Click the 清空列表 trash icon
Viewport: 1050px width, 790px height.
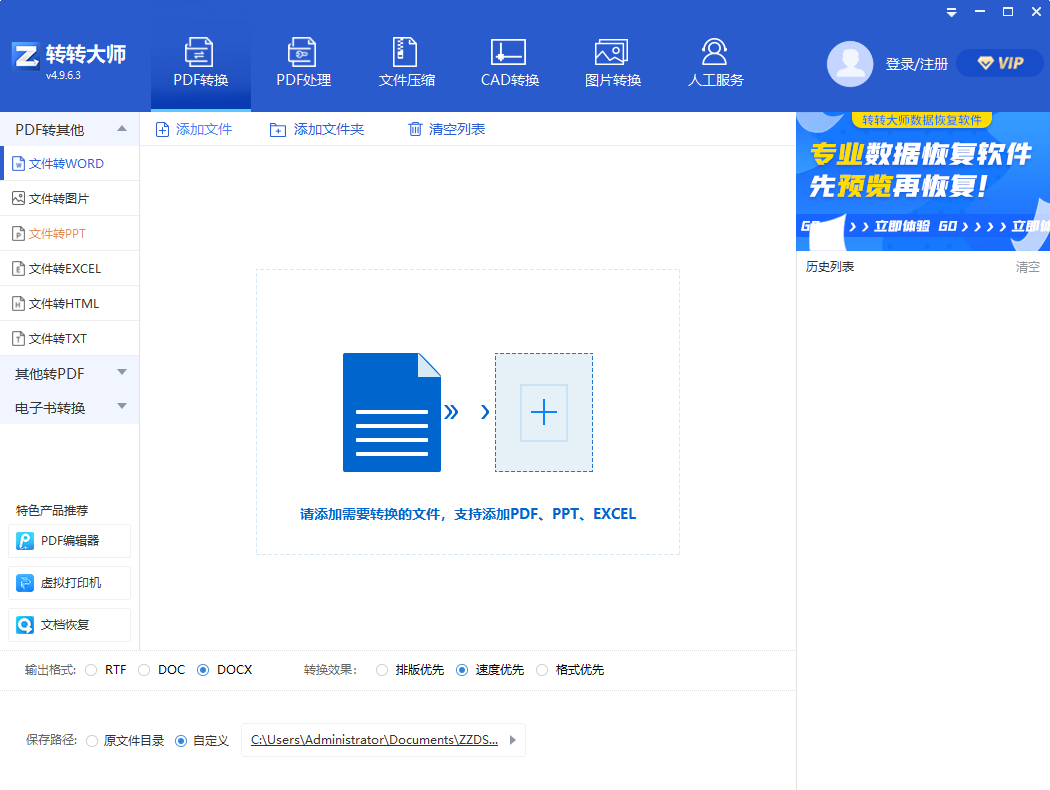[415, 129]
